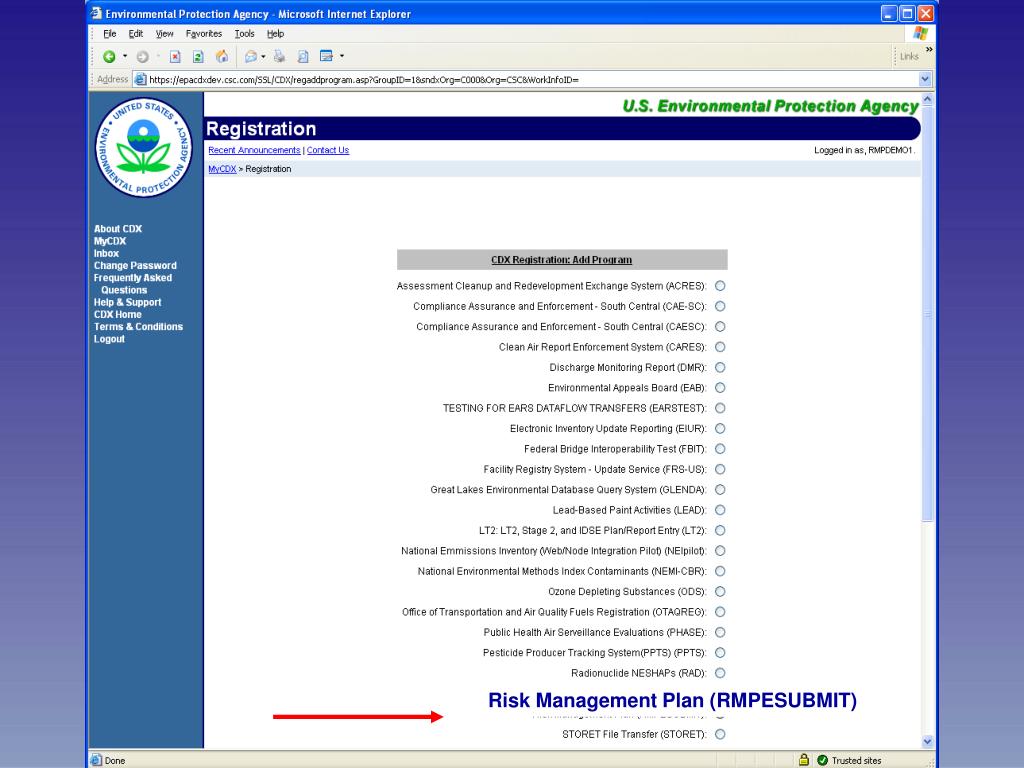Click inside the Address URL field
The width and height of the screenshot is (1024, 768).
point(532,80)
